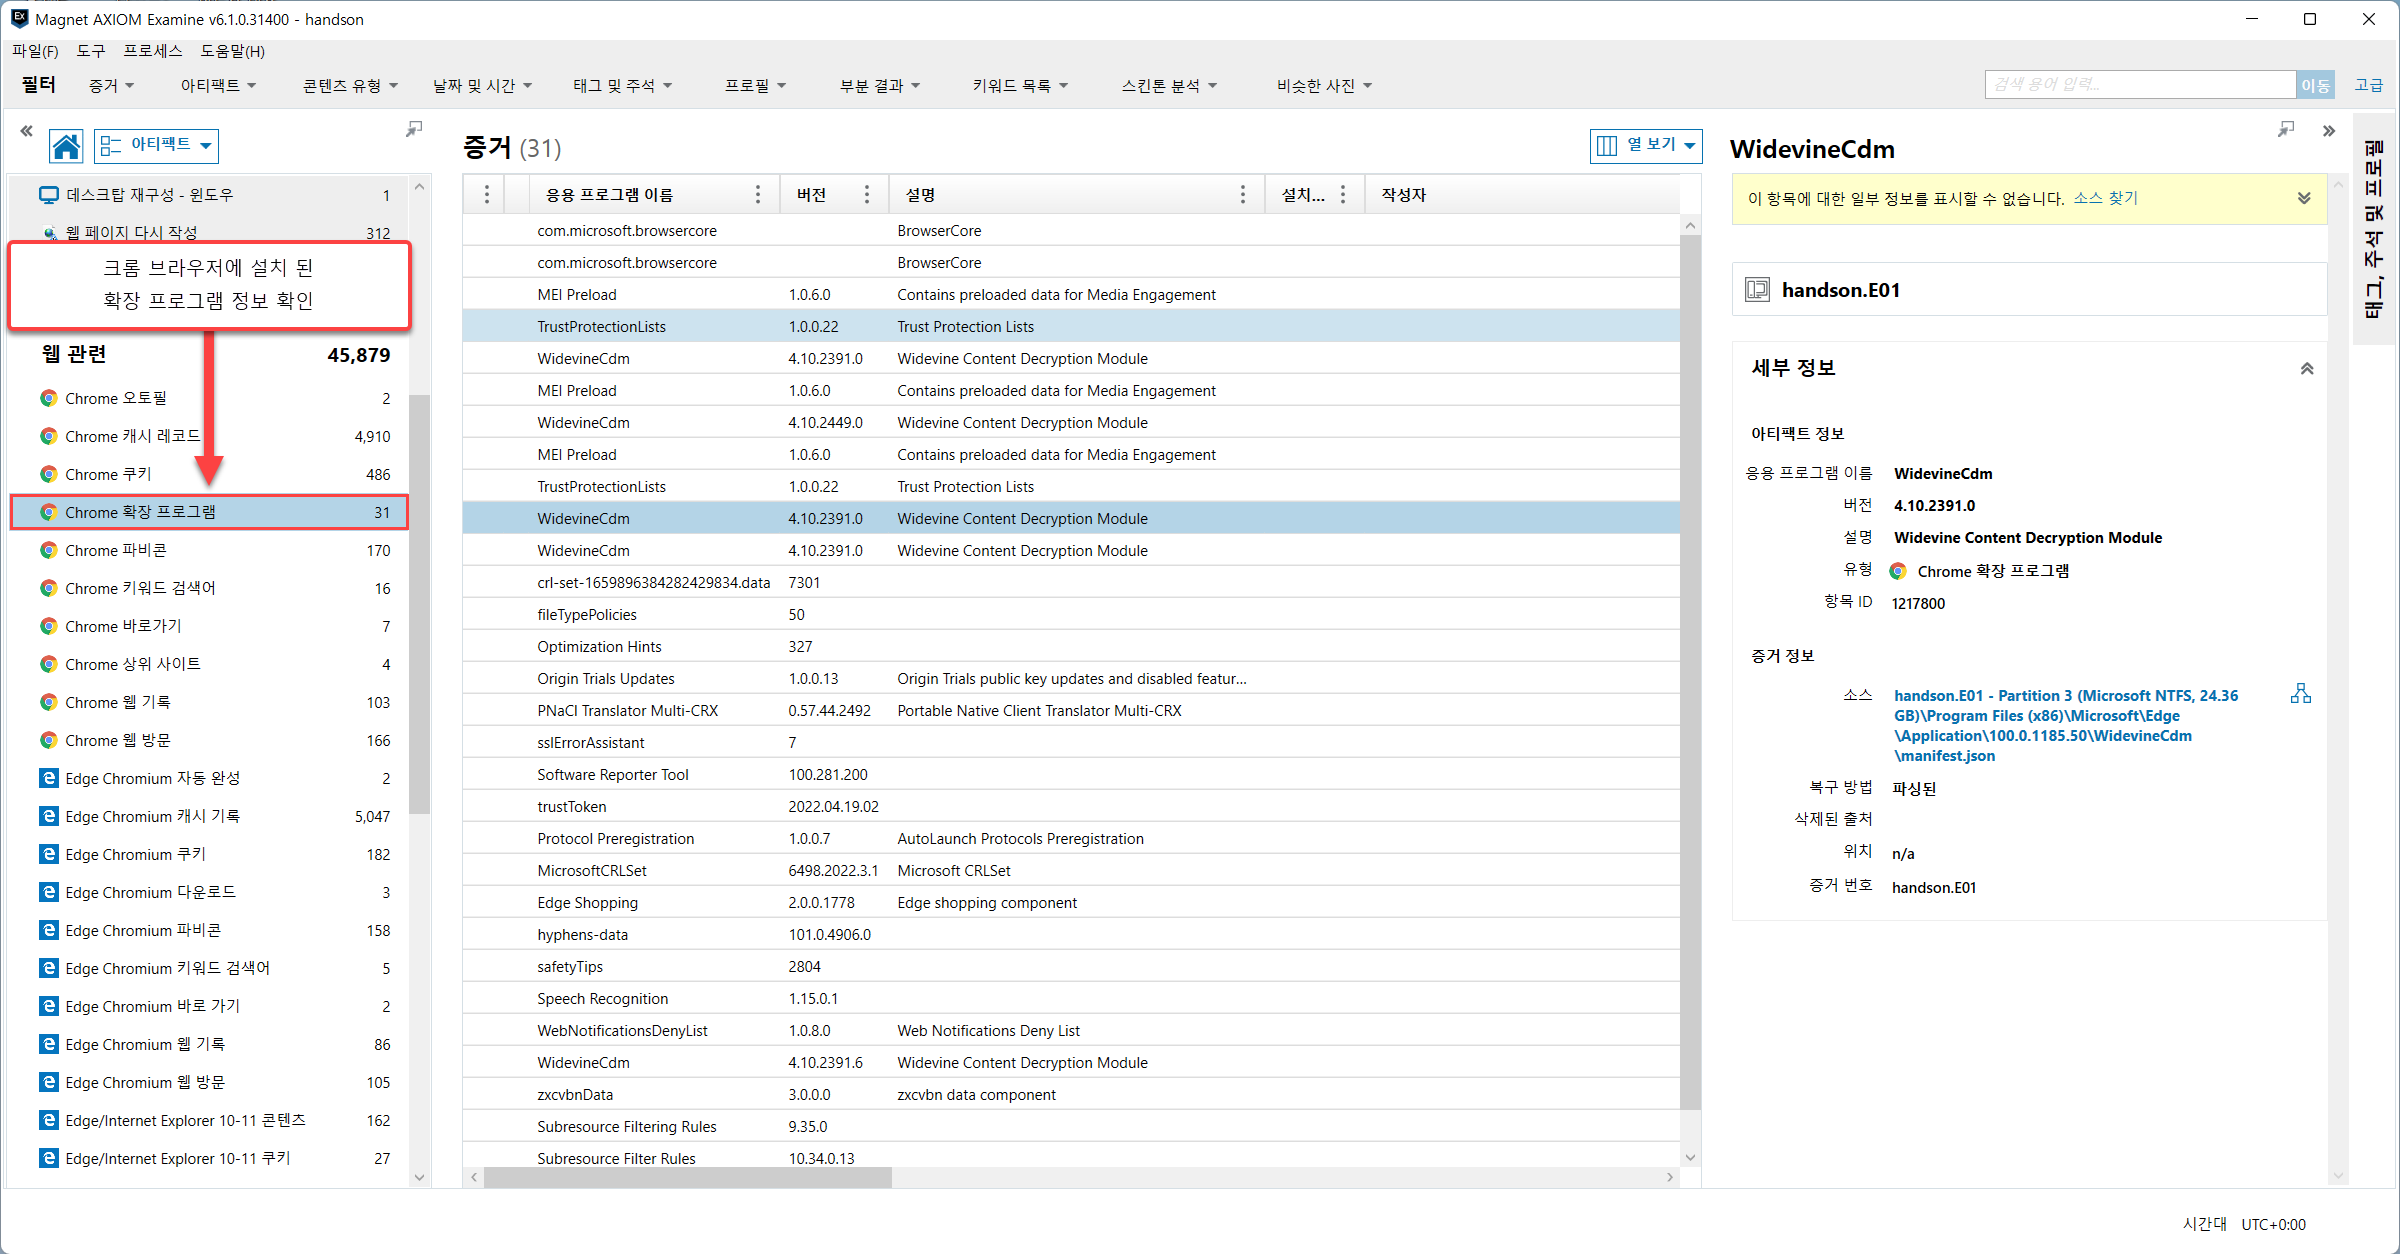
Task: Open the 프로세스 menu
Action: [153, 51]
